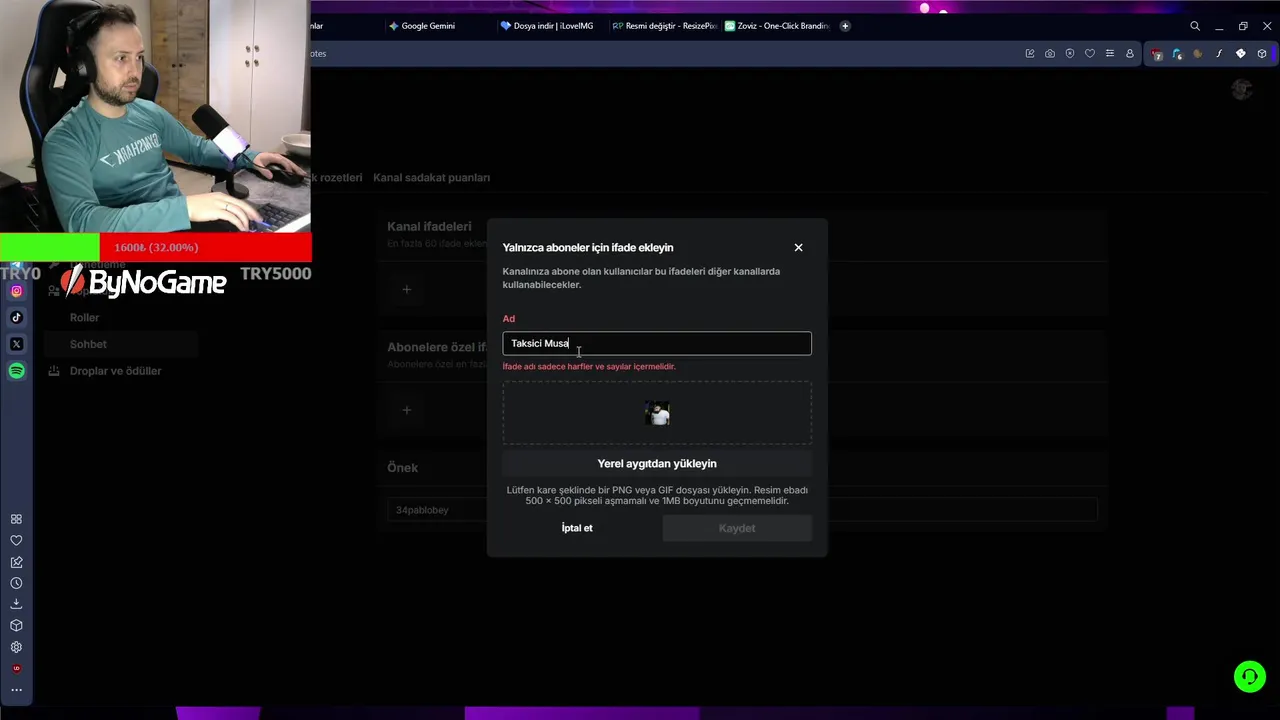Add subscriber emote with plus under Abonelere özel
1280x720 pixels.
[x=406, y=410]
